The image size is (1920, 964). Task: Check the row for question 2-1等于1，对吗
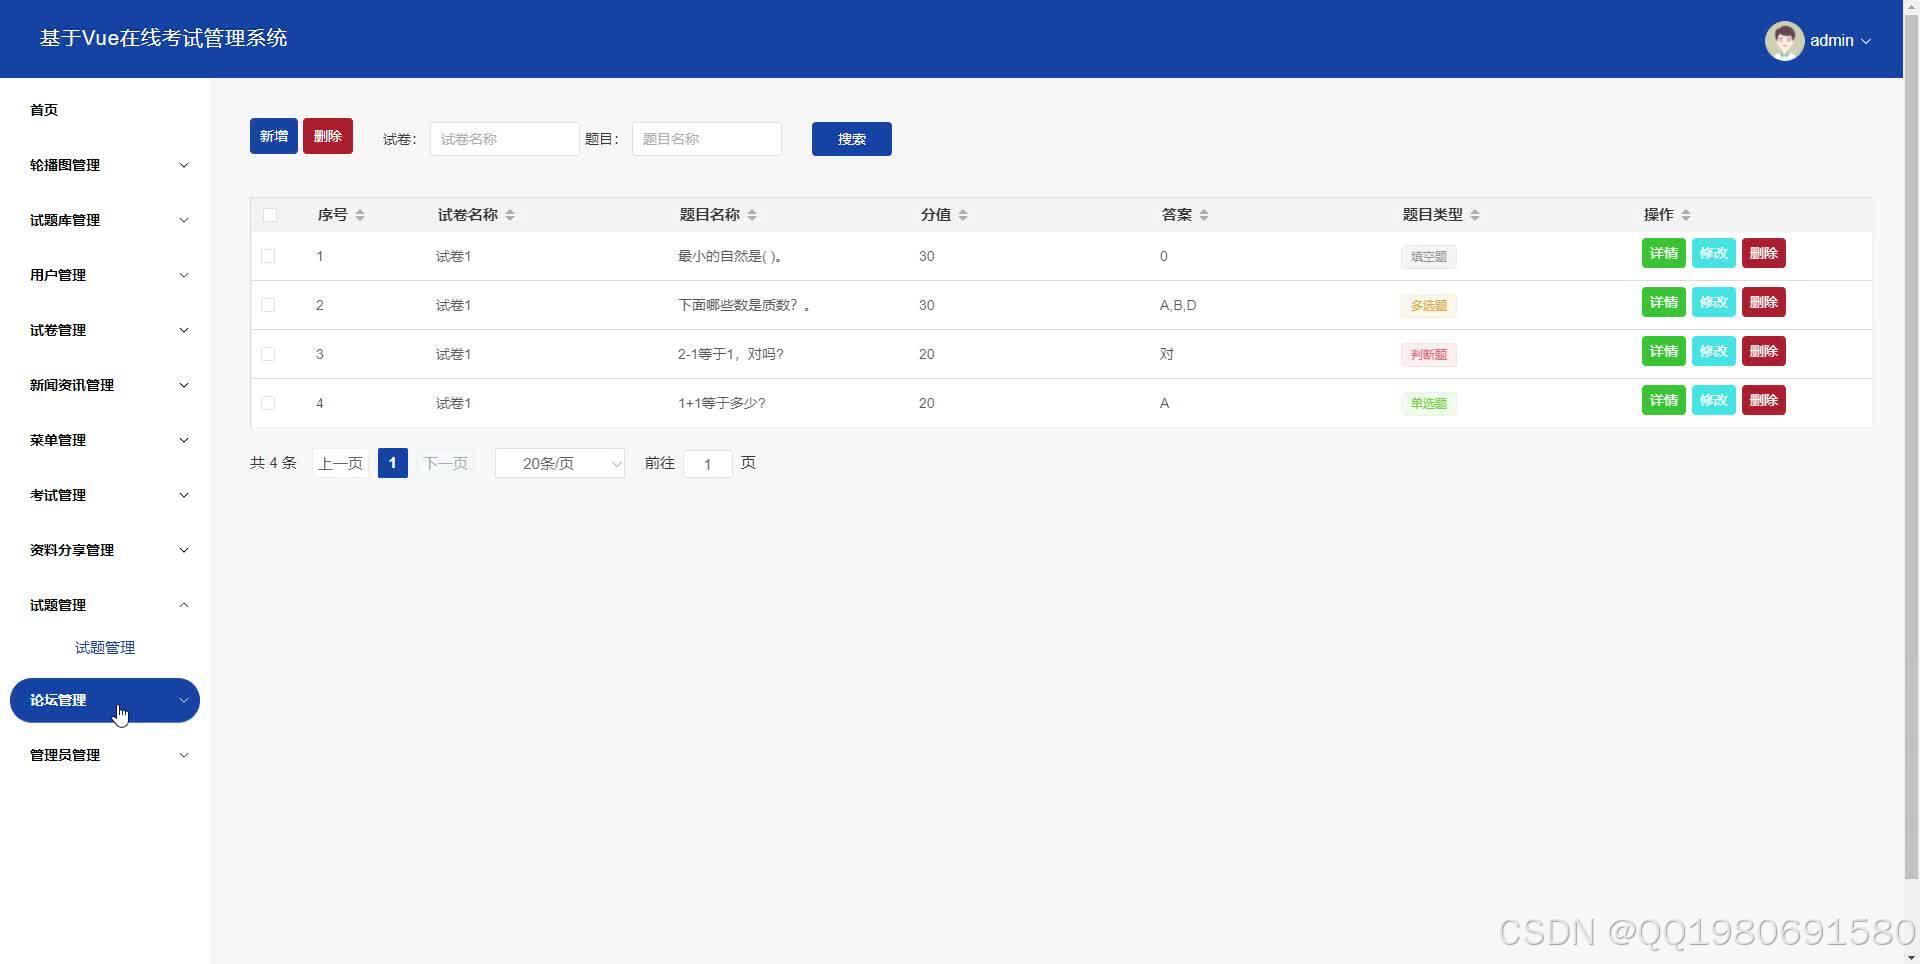pyautogui.click(x=268, y=354)
